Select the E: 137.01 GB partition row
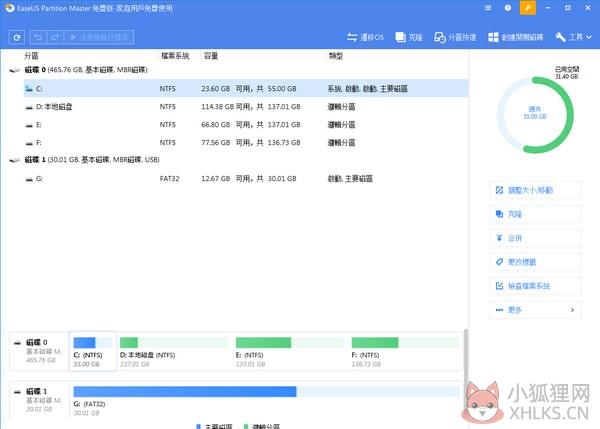The width and height of the screenshot is (600, 429). (x=246, y=124)
